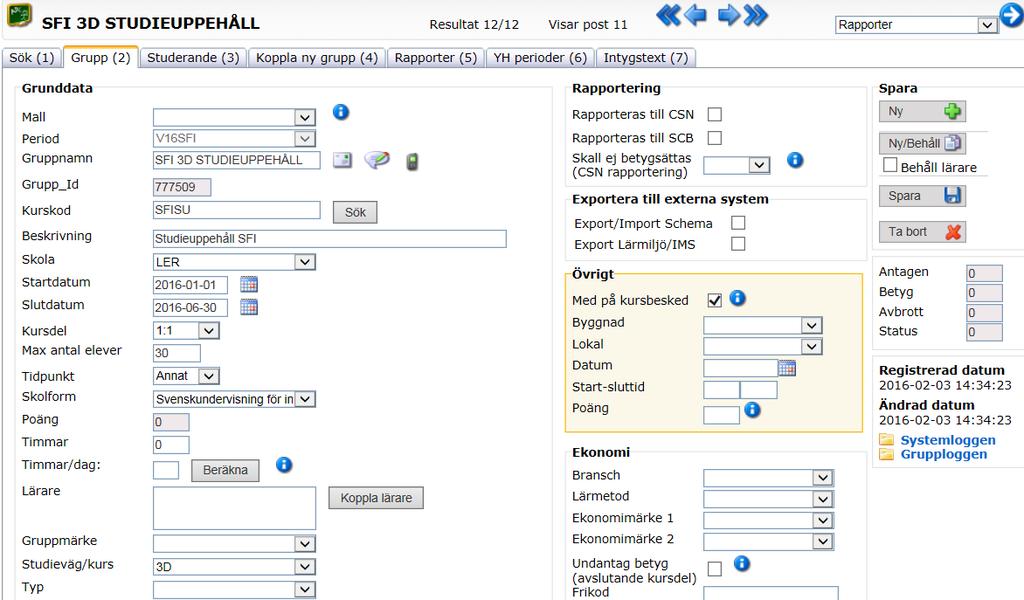Open the Skall ej betygsättas dropdown
1024x600 pixels.
click(737, 165)
